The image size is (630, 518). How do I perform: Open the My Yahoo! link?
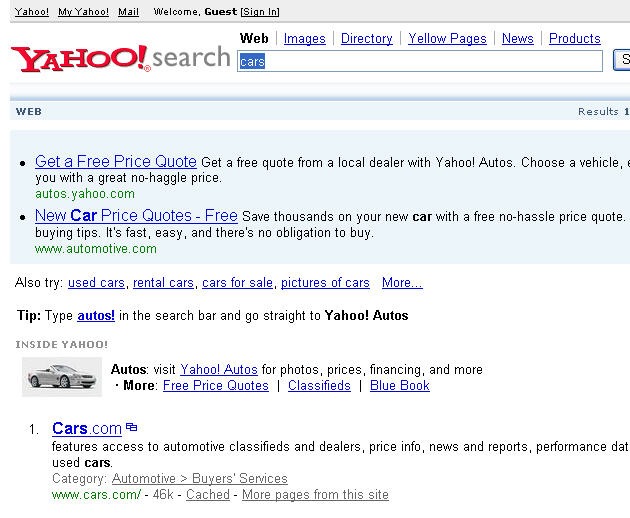pyautogui.click(x=83, y=12)
